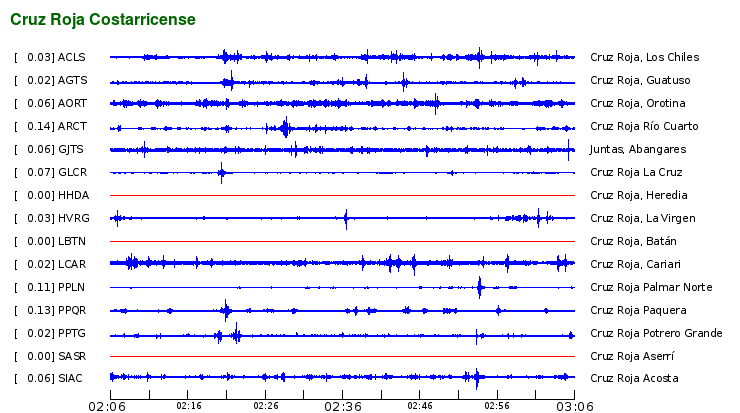Select the PPQR station code label

(x=72, y=311)
